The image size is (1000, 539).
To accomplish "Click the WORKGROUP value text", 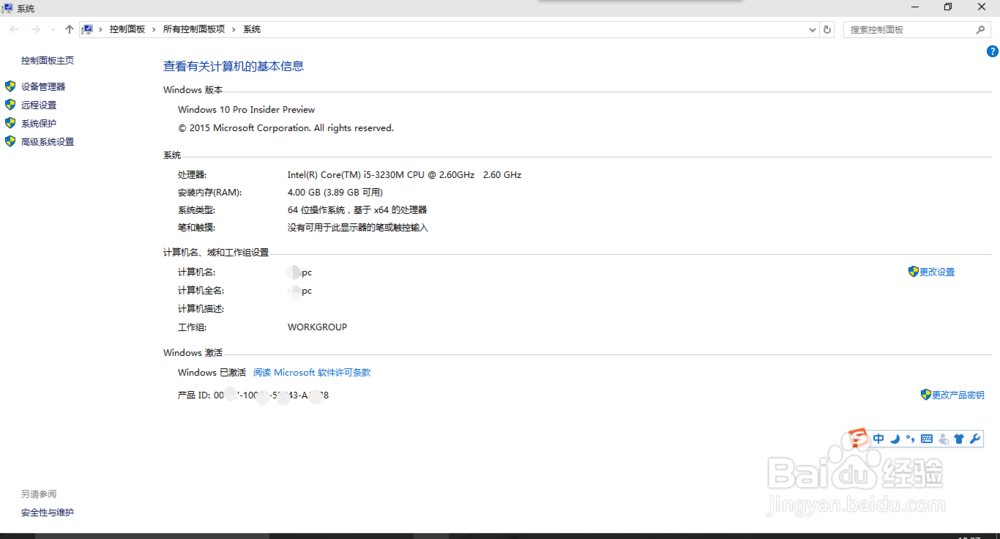I will point(317,327).
